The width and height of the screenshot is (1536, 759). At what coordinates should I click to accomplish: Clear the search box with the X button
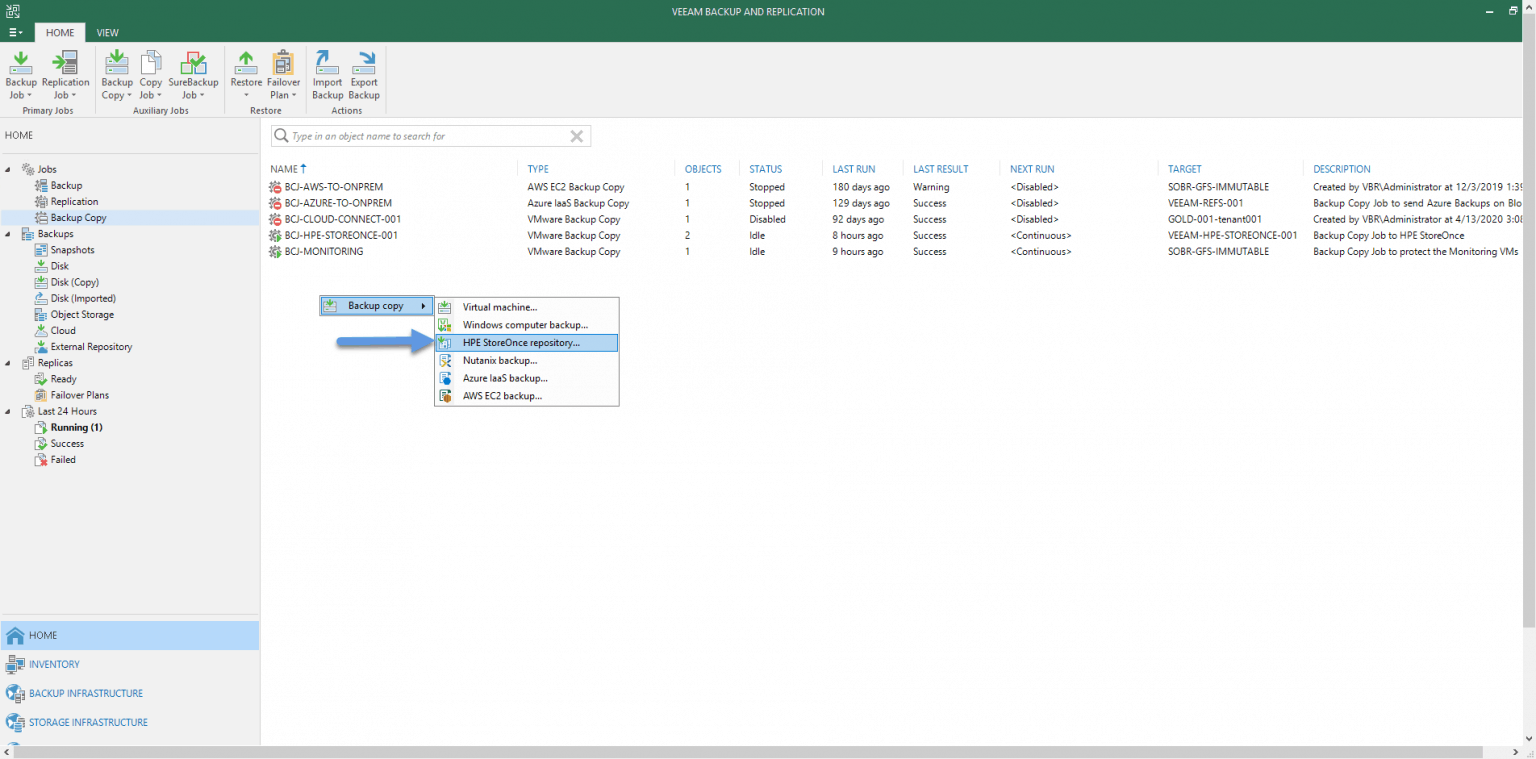click(x=576, y=135)
